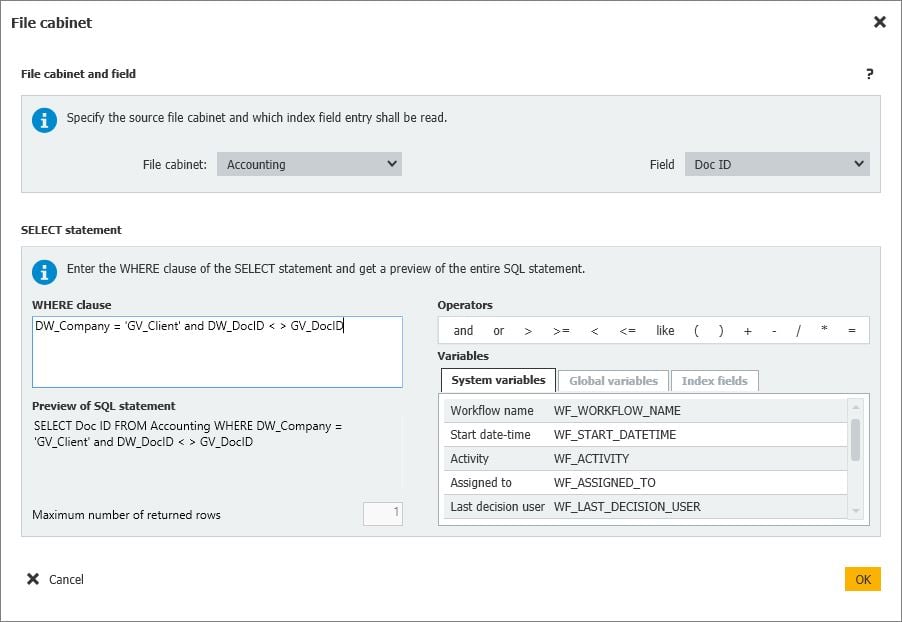
Task: Insert the opening parenthesis operator
Action: coord(696,331)
